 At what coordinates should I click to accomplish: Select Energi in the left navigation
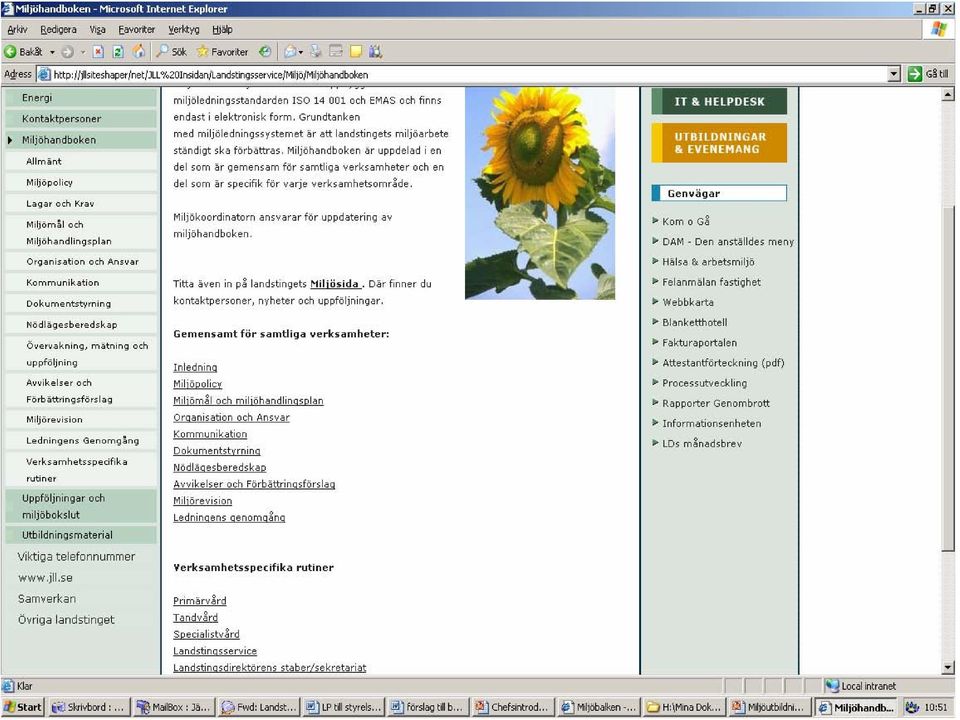[x=81, y=98]
